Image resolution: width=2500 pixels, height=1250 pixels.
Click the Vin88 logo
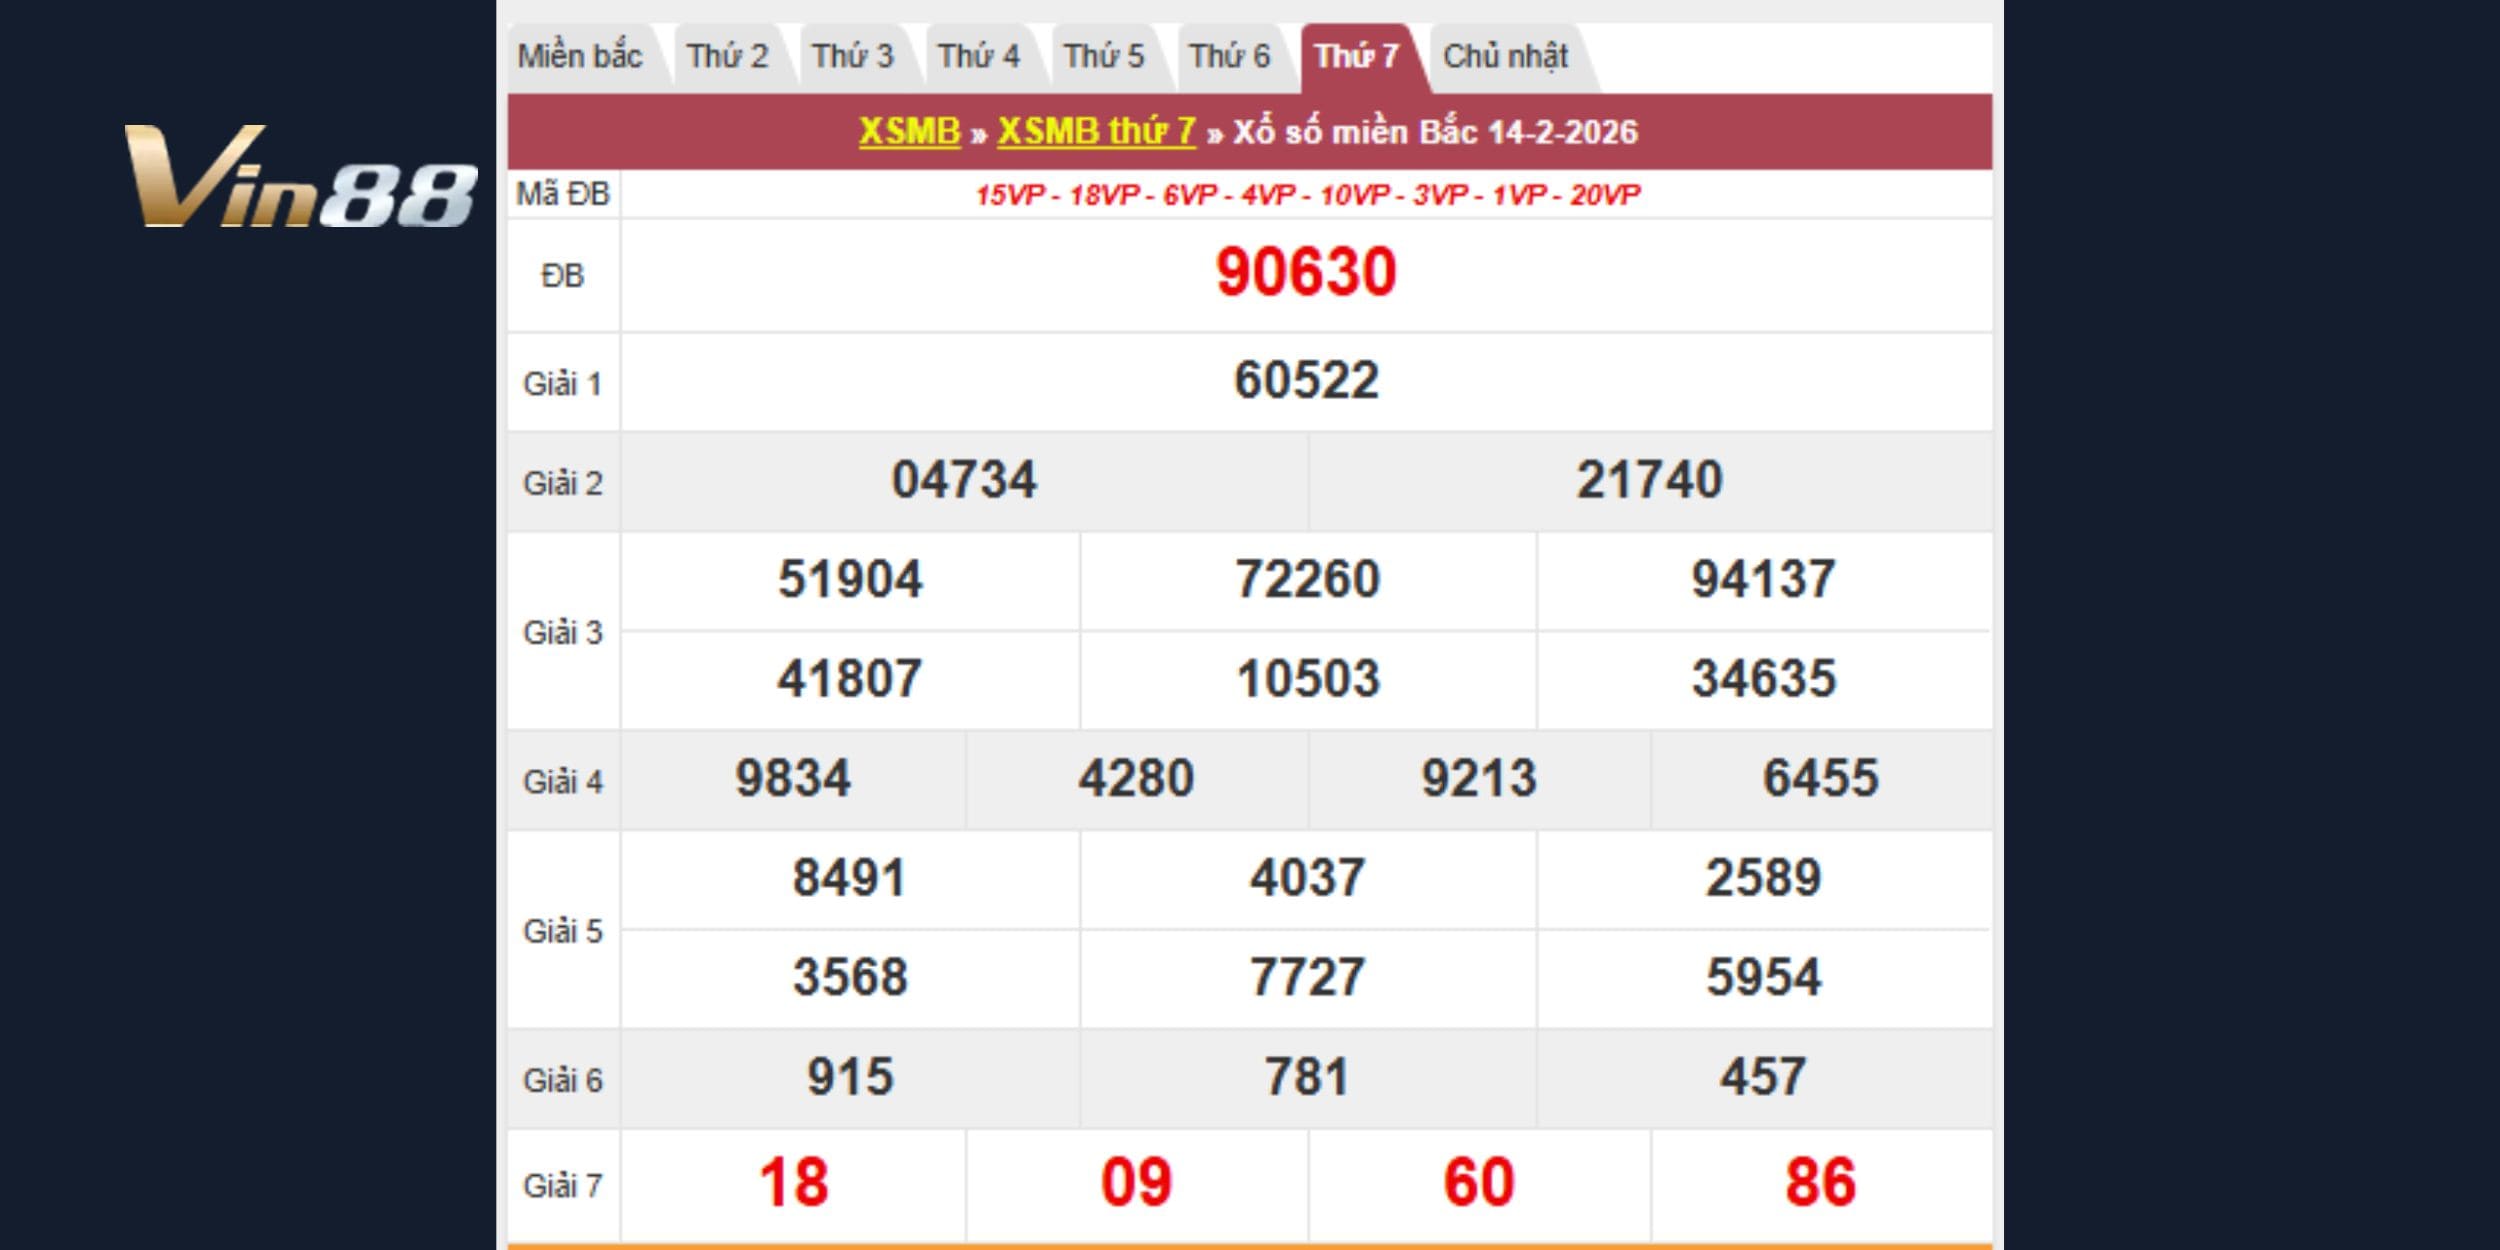tap(300, 177)
